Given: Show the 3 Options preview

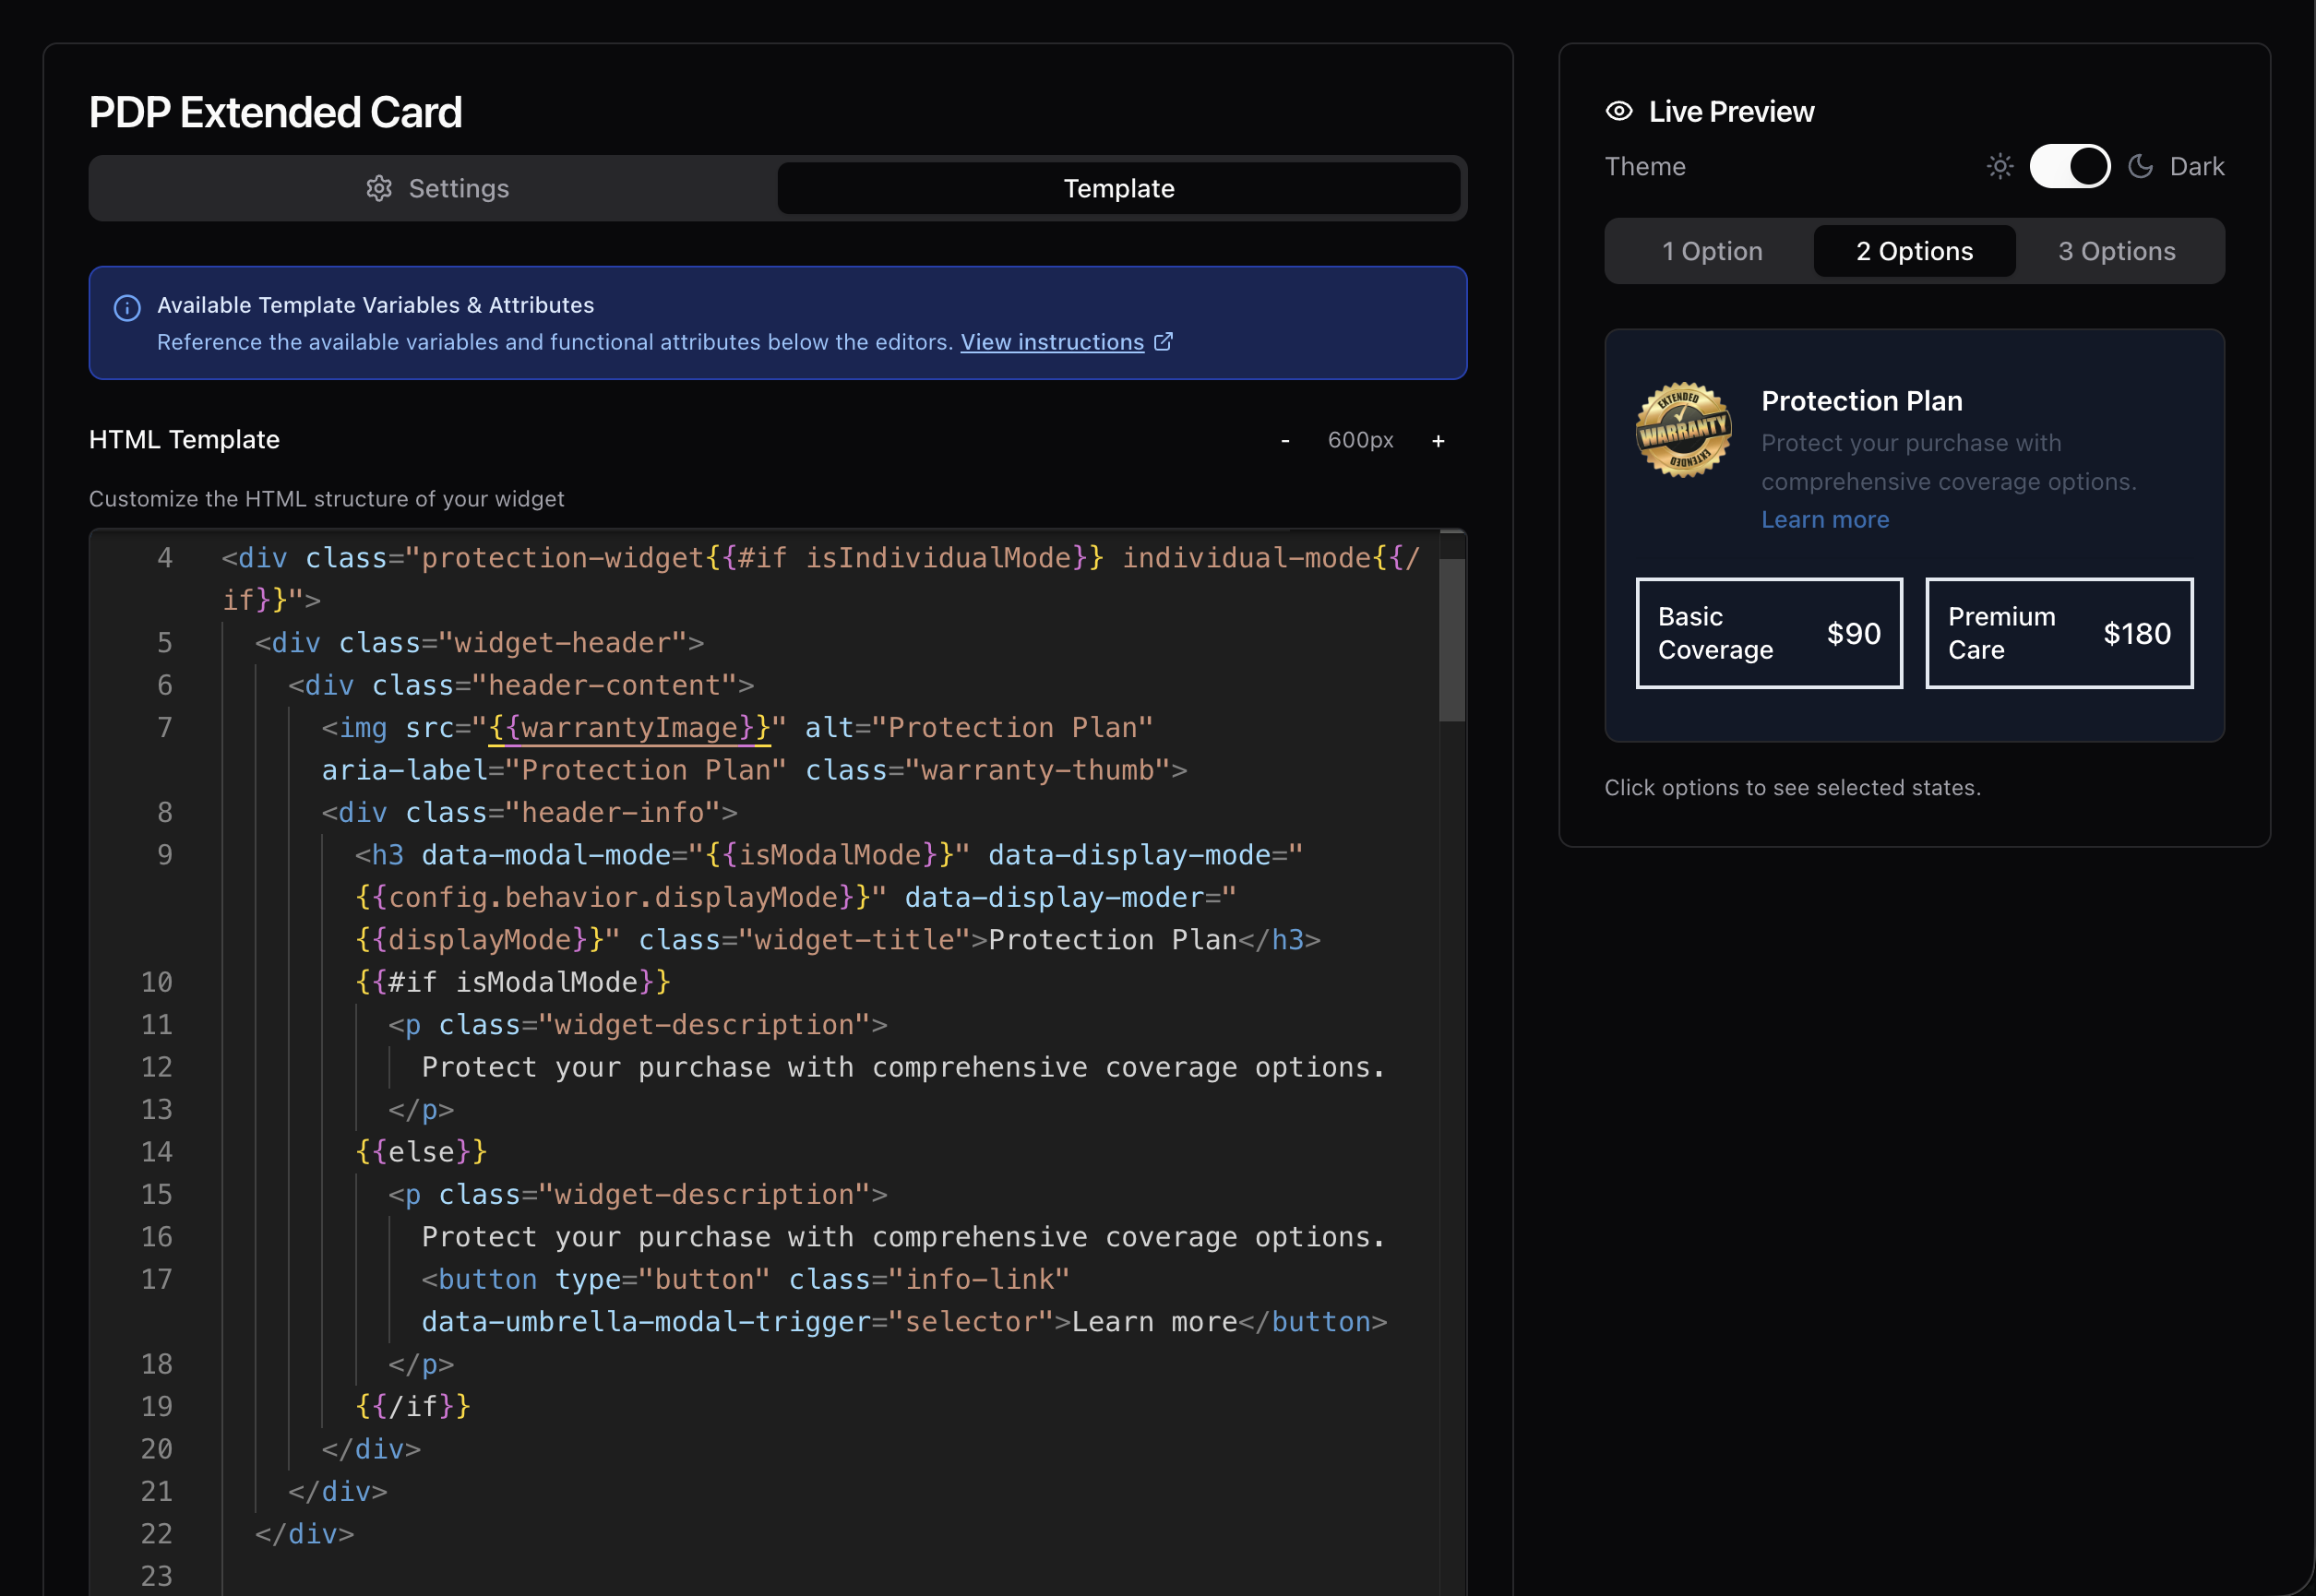Looking at the screenshot, I should click(2116, 251).
